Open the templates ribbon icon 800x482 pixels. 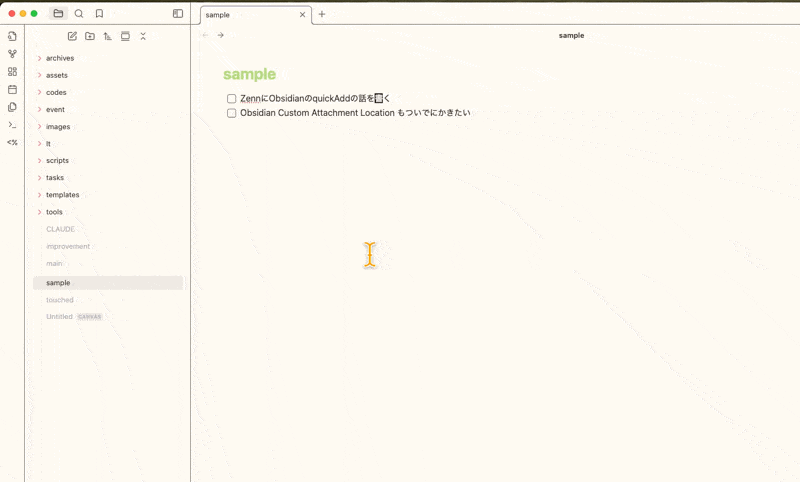(12, 107)
